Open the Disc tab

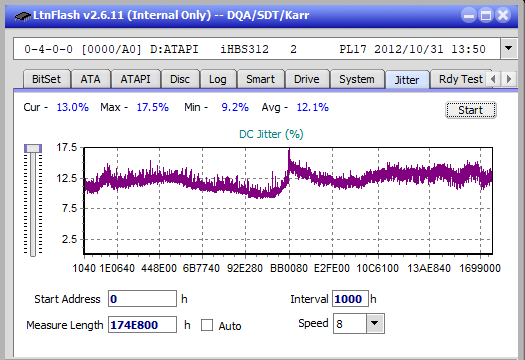coord(180,79)
